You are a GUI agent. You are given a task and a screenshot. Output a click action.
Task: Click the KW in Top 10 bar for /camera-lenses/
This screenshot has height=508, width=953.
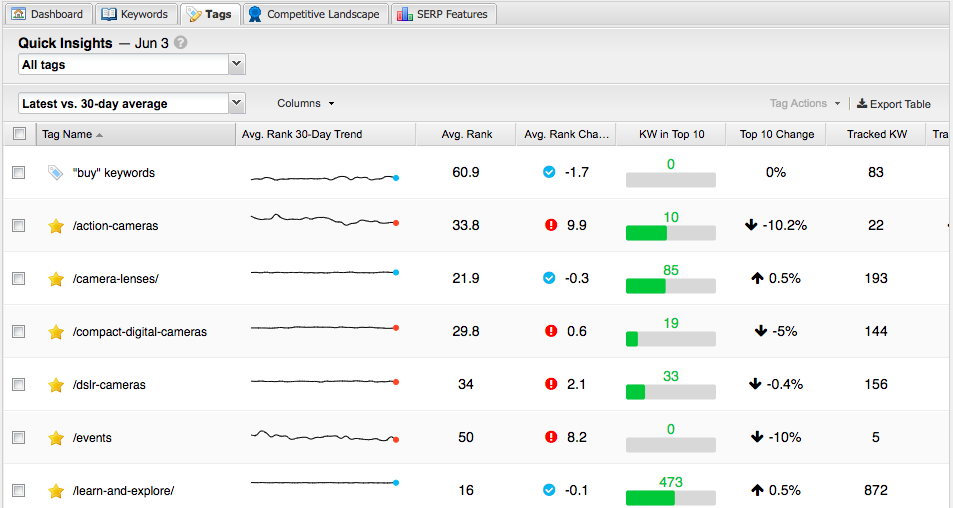pos(670,286)
